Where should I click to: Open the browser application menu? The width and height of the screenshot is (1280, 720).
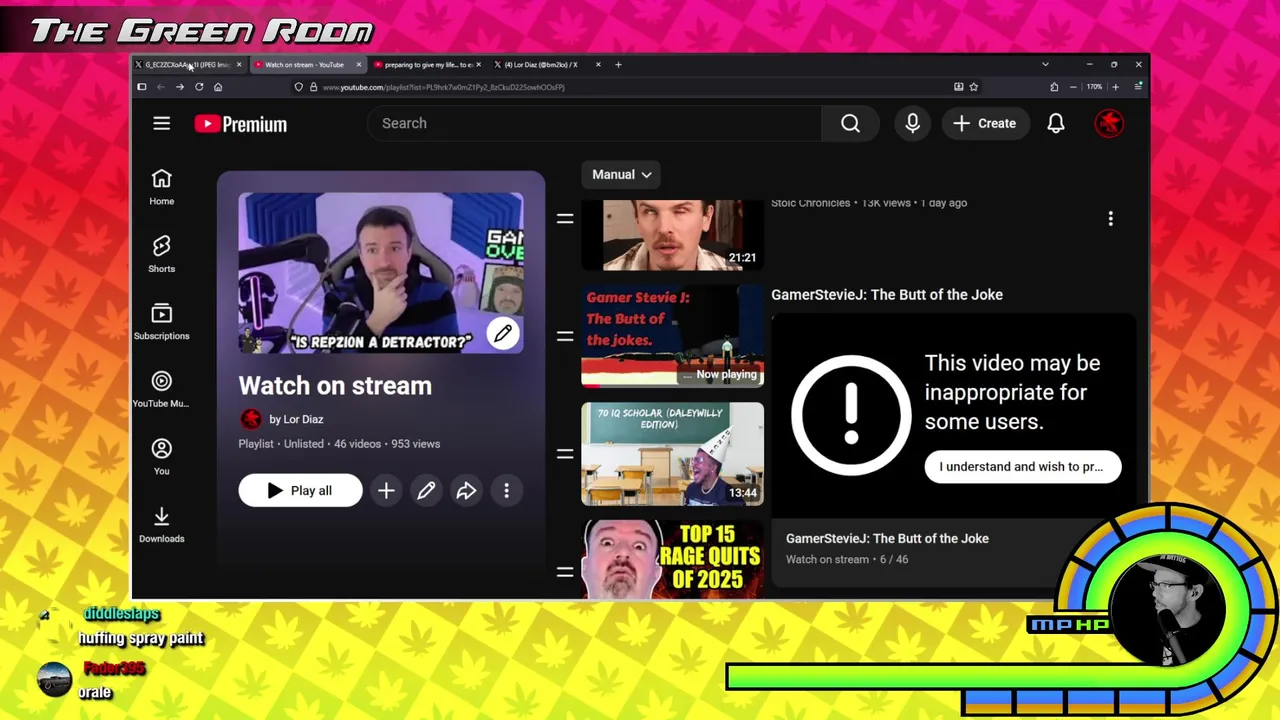click(1138, 87)
